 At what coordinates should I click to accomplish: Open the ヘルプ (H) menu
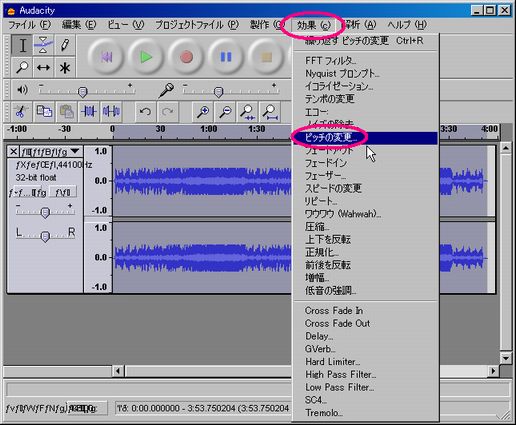click(407, 25)
